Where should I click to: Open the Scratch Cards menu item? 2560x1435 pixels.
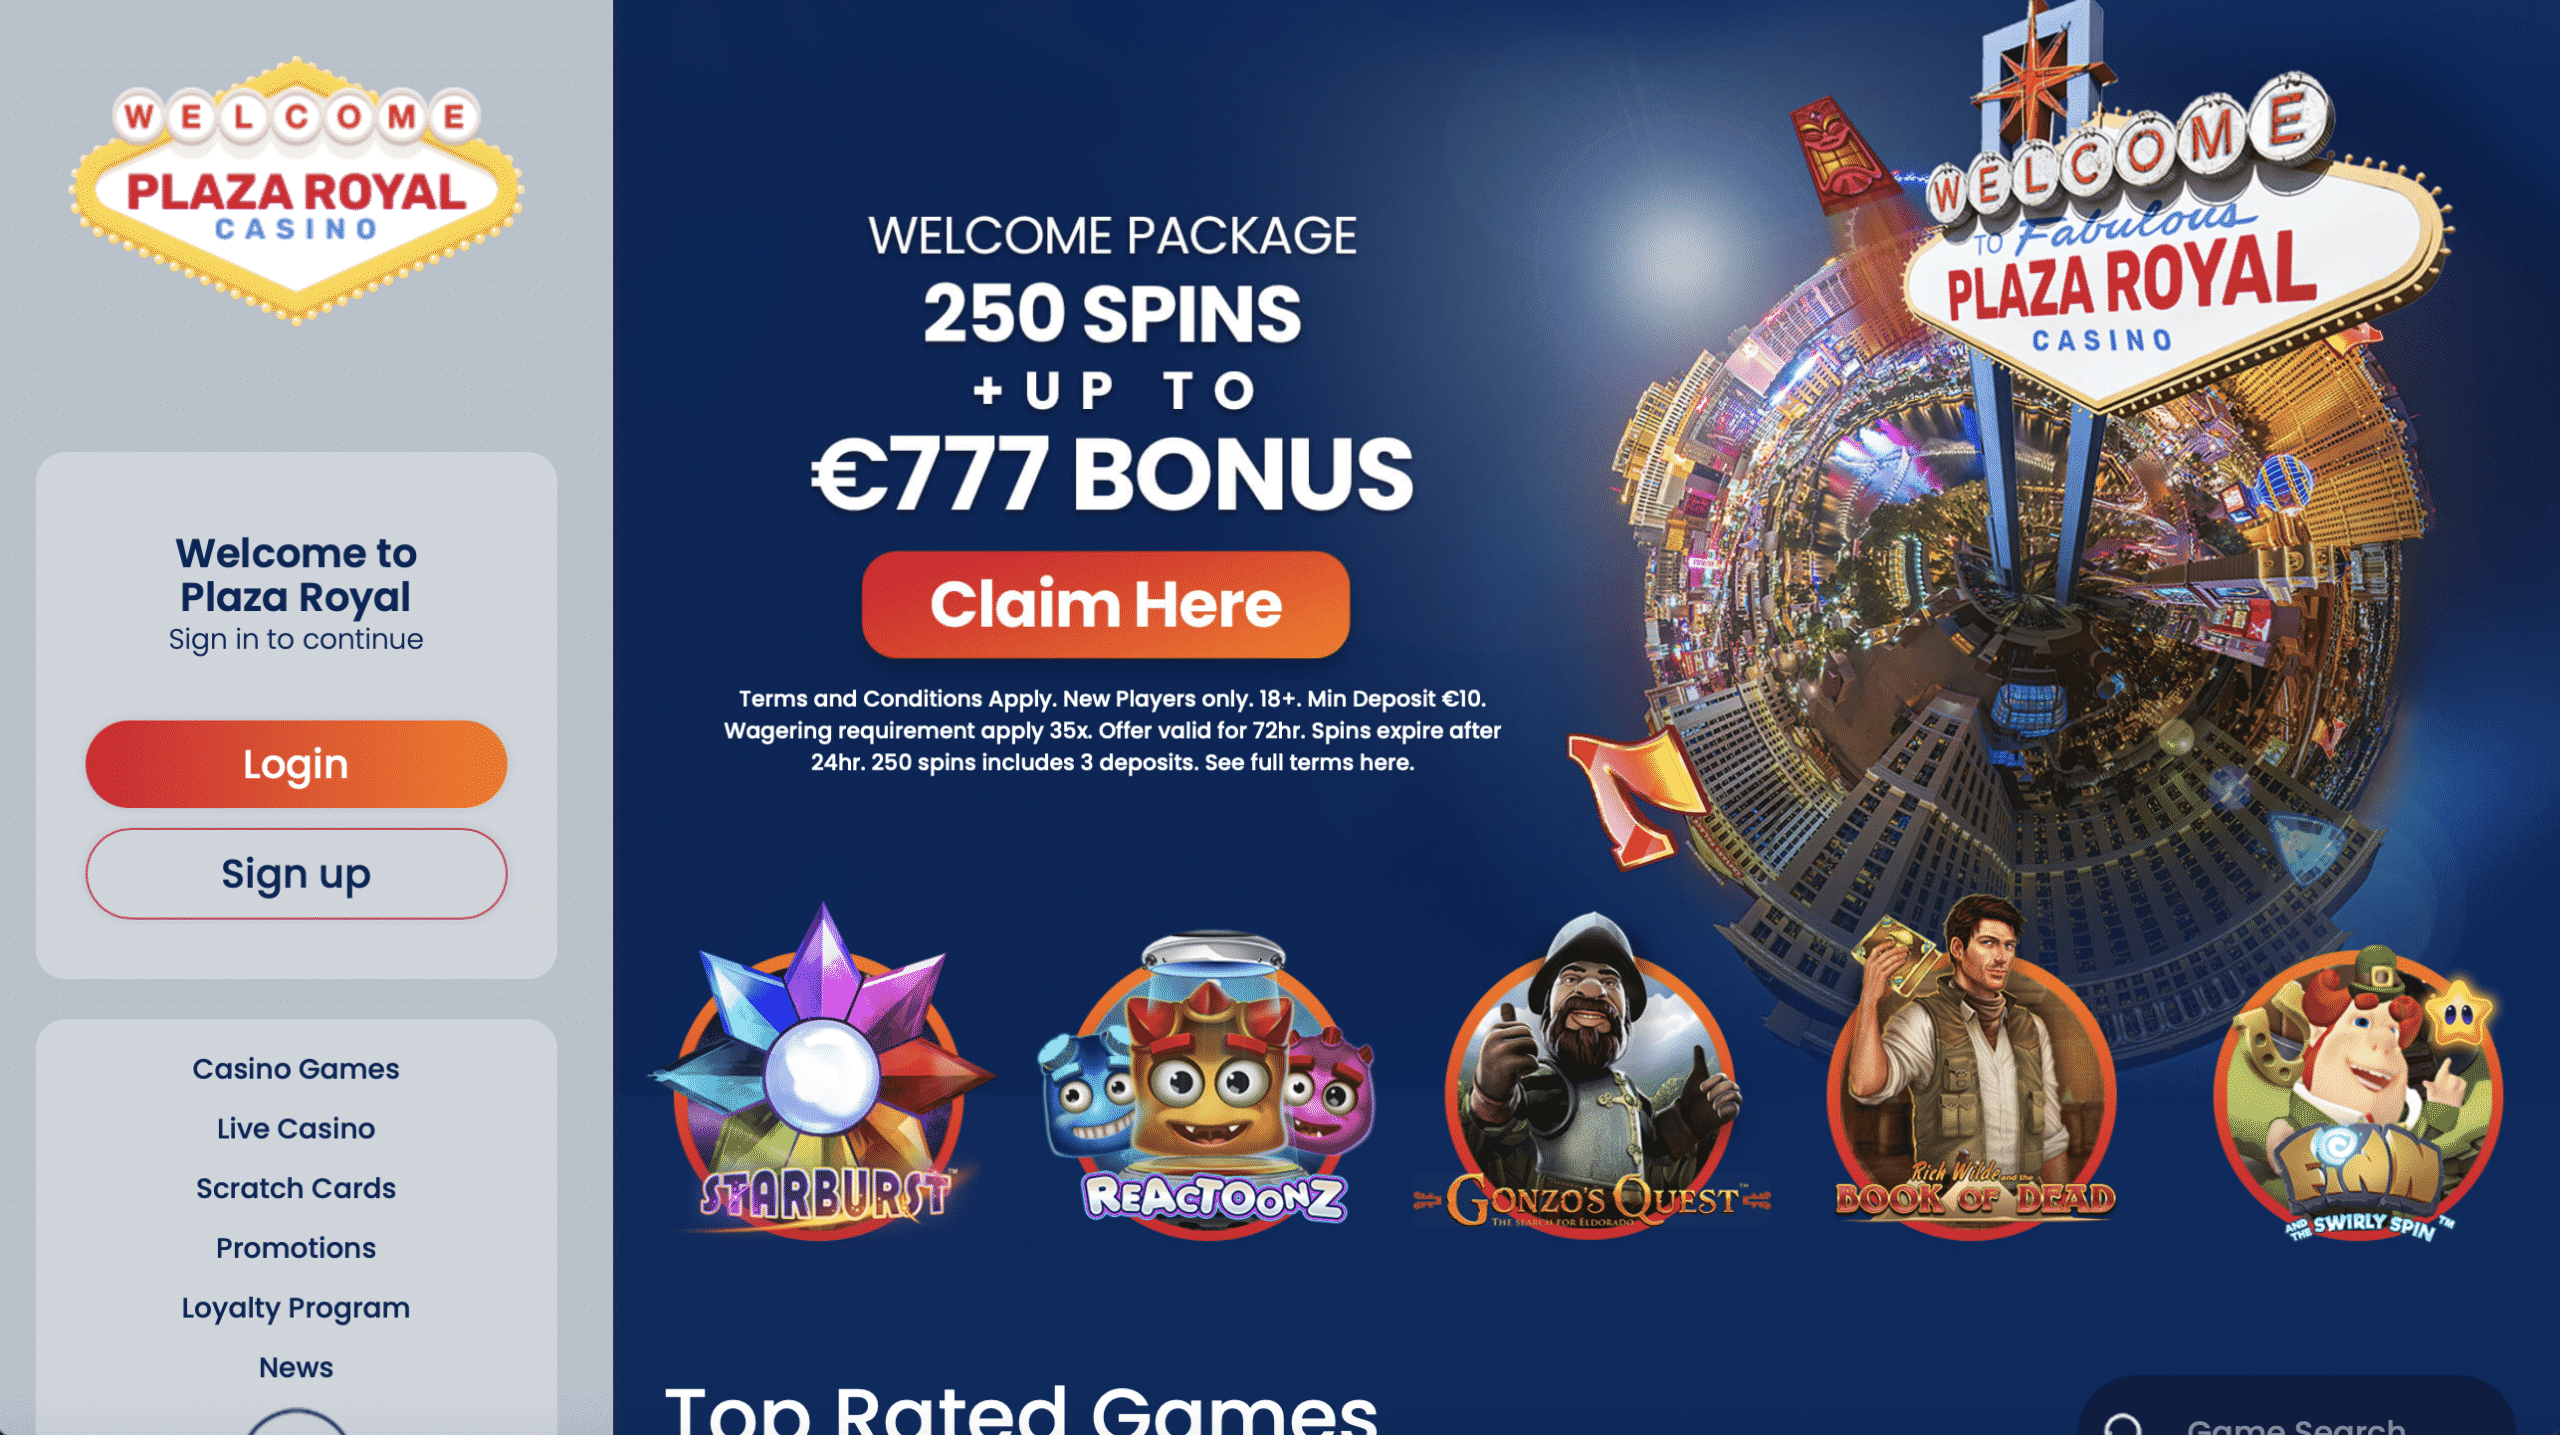(x=296, y=1188)
